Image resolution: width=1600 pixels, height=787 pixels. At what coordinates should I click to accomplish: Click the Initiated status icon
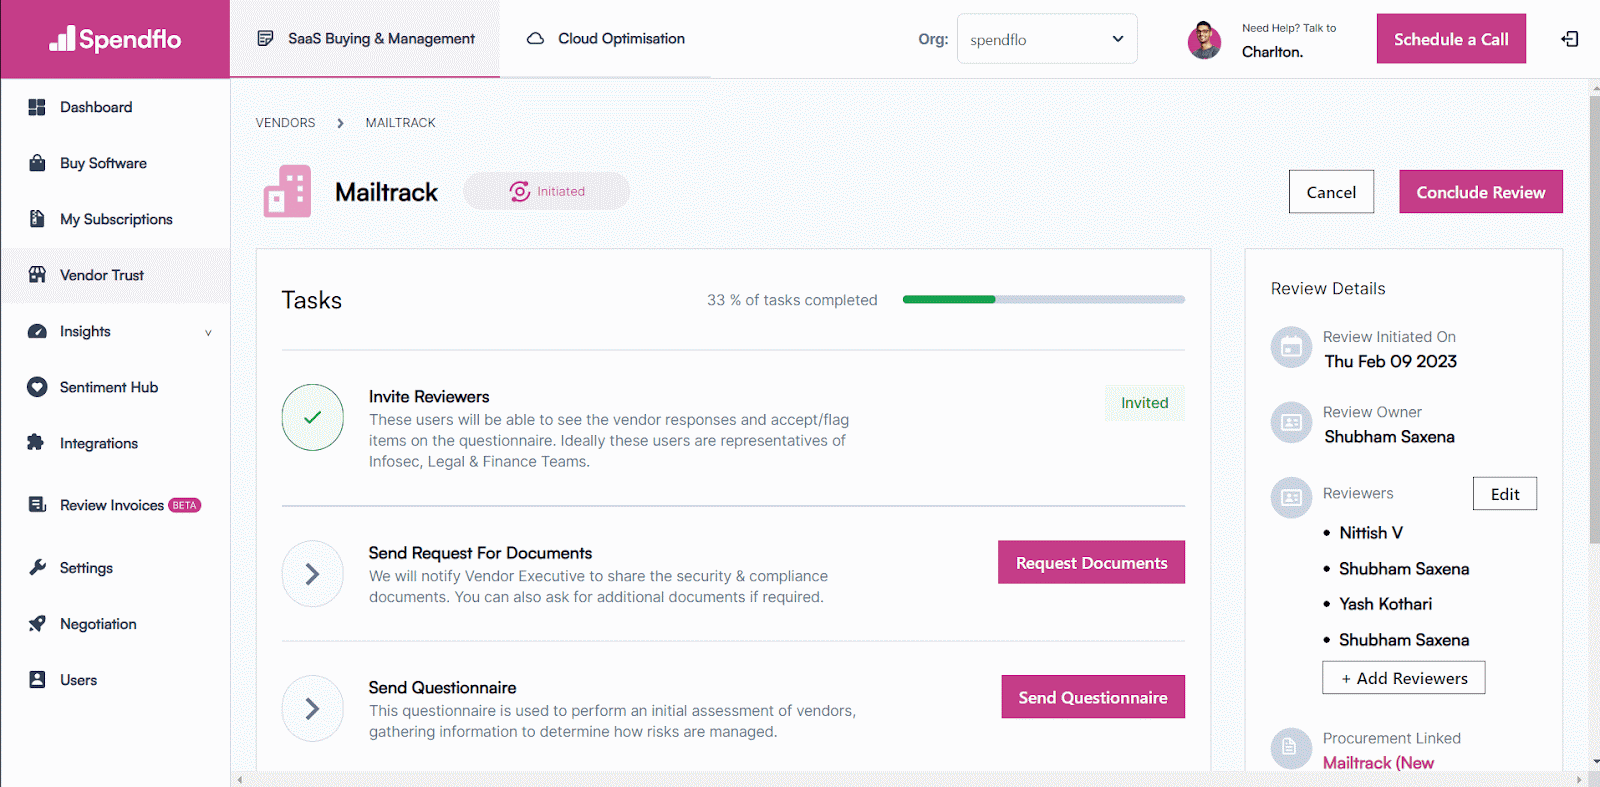(x=520, y=191)
